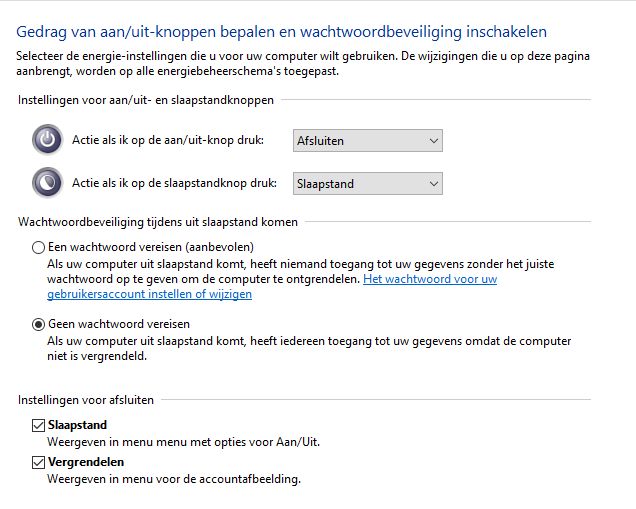Click the sleep button moon icon

click(x=46, y=183)
